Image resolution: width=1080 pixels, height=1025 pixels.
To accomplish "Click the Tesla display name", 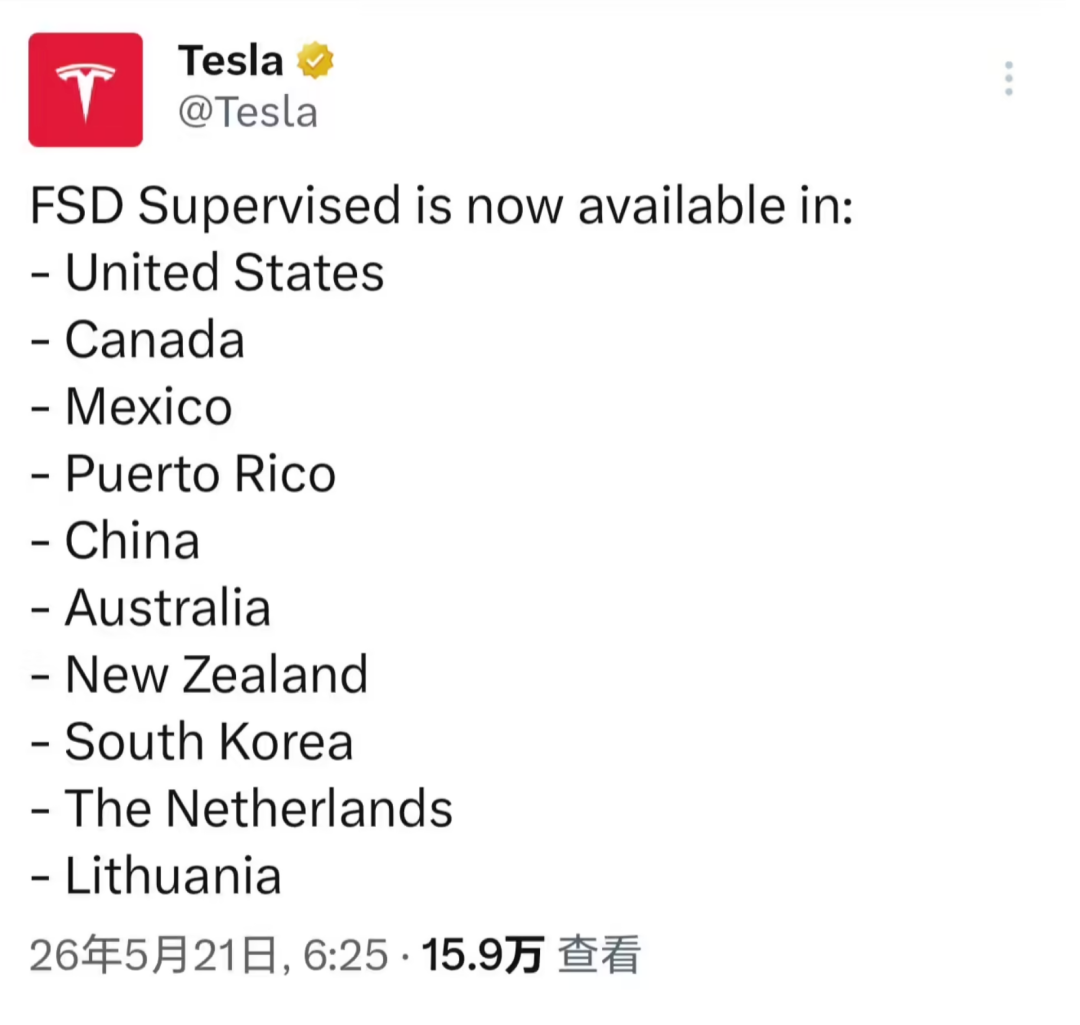I will 231,61.
